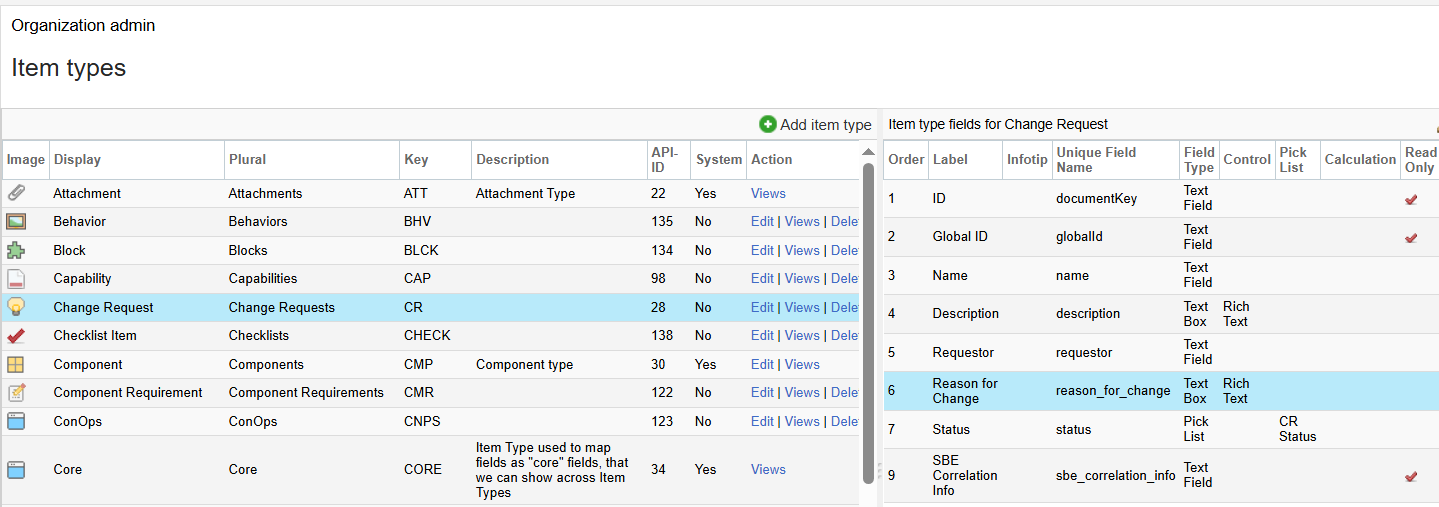
Task: Open the Edit link for Change Request
Action: (762, 308)
